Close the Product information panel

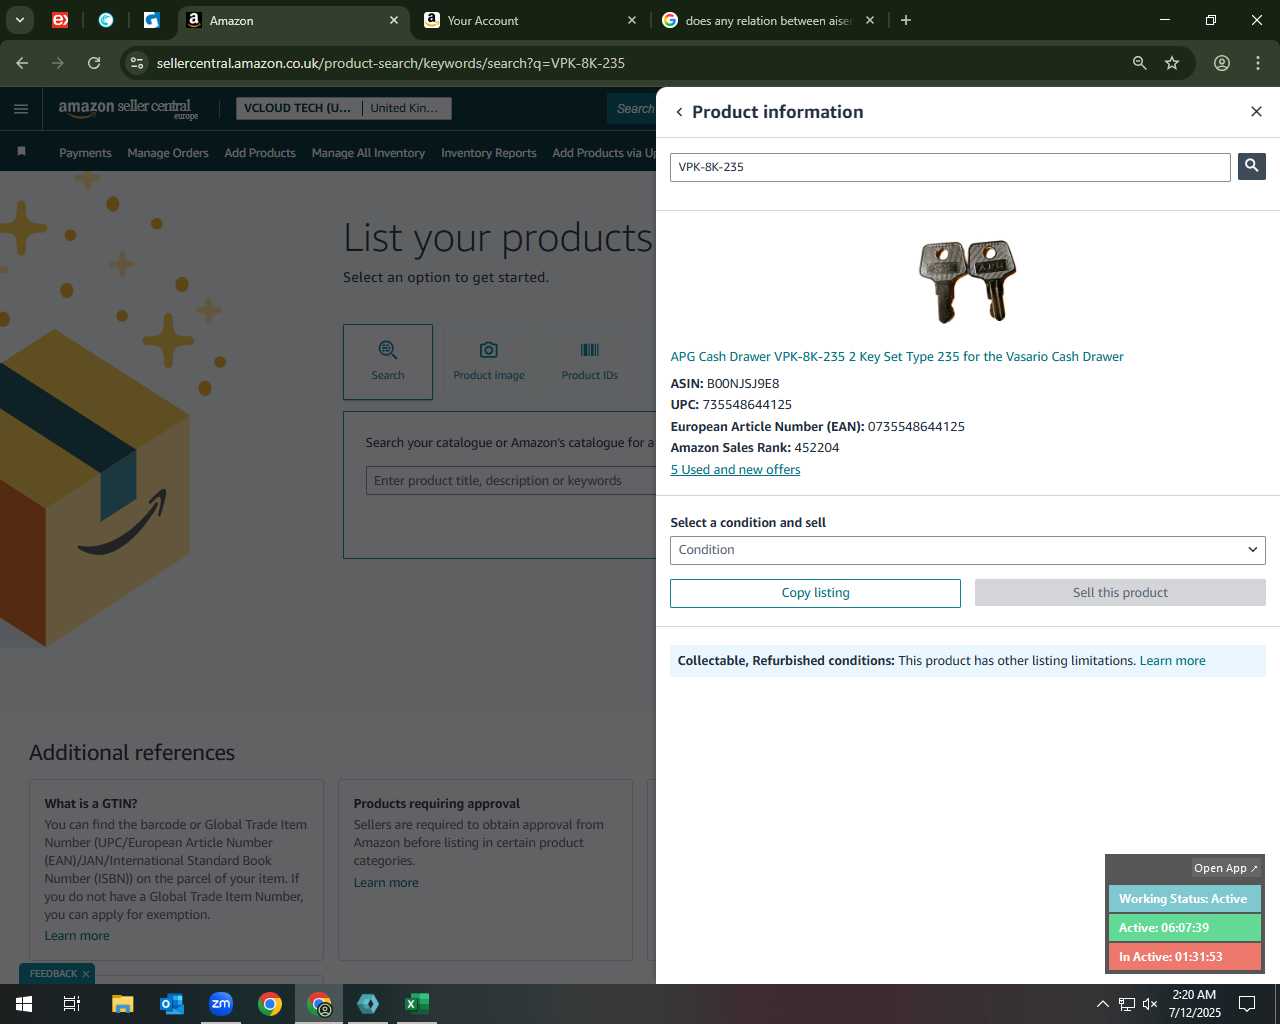tap(1256, 112)
